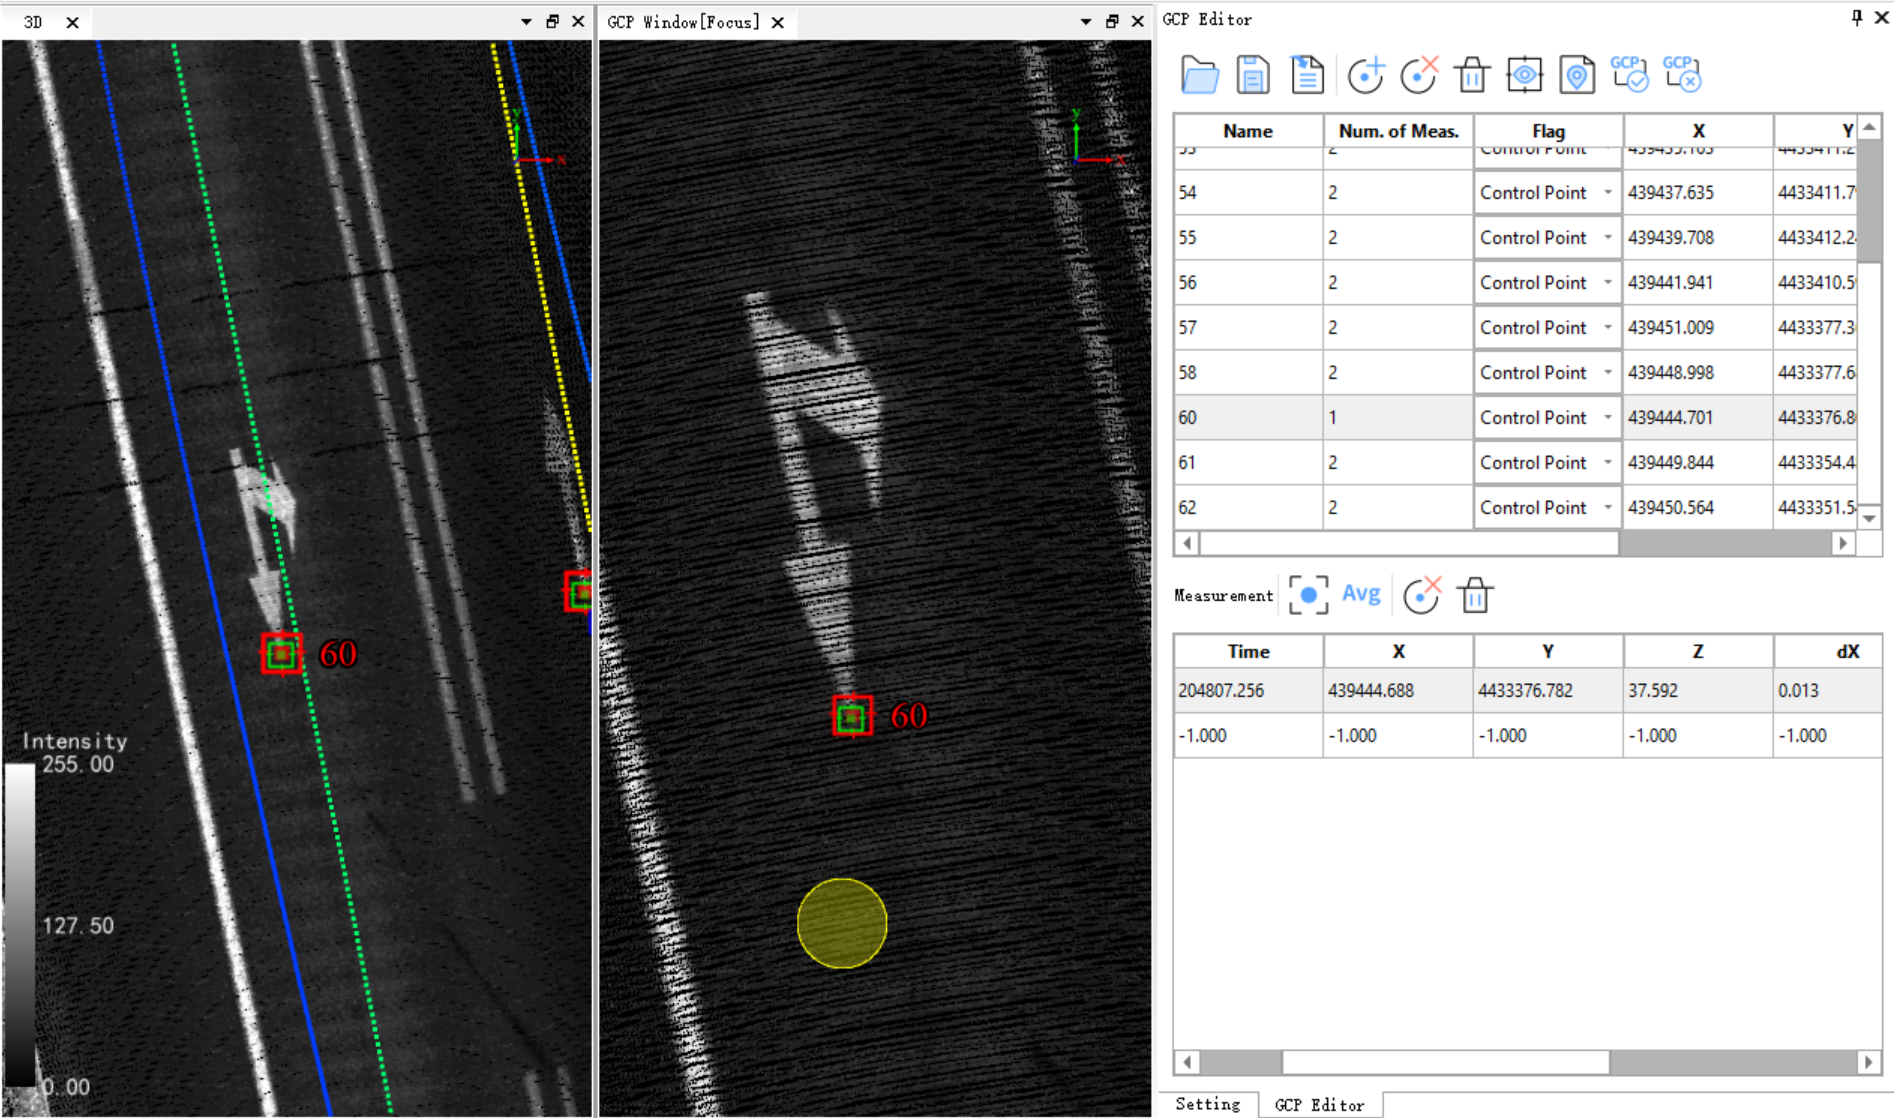Click the GCP cancel icon
The width and height of the screenshot is (1894, 1118).
1682,74
